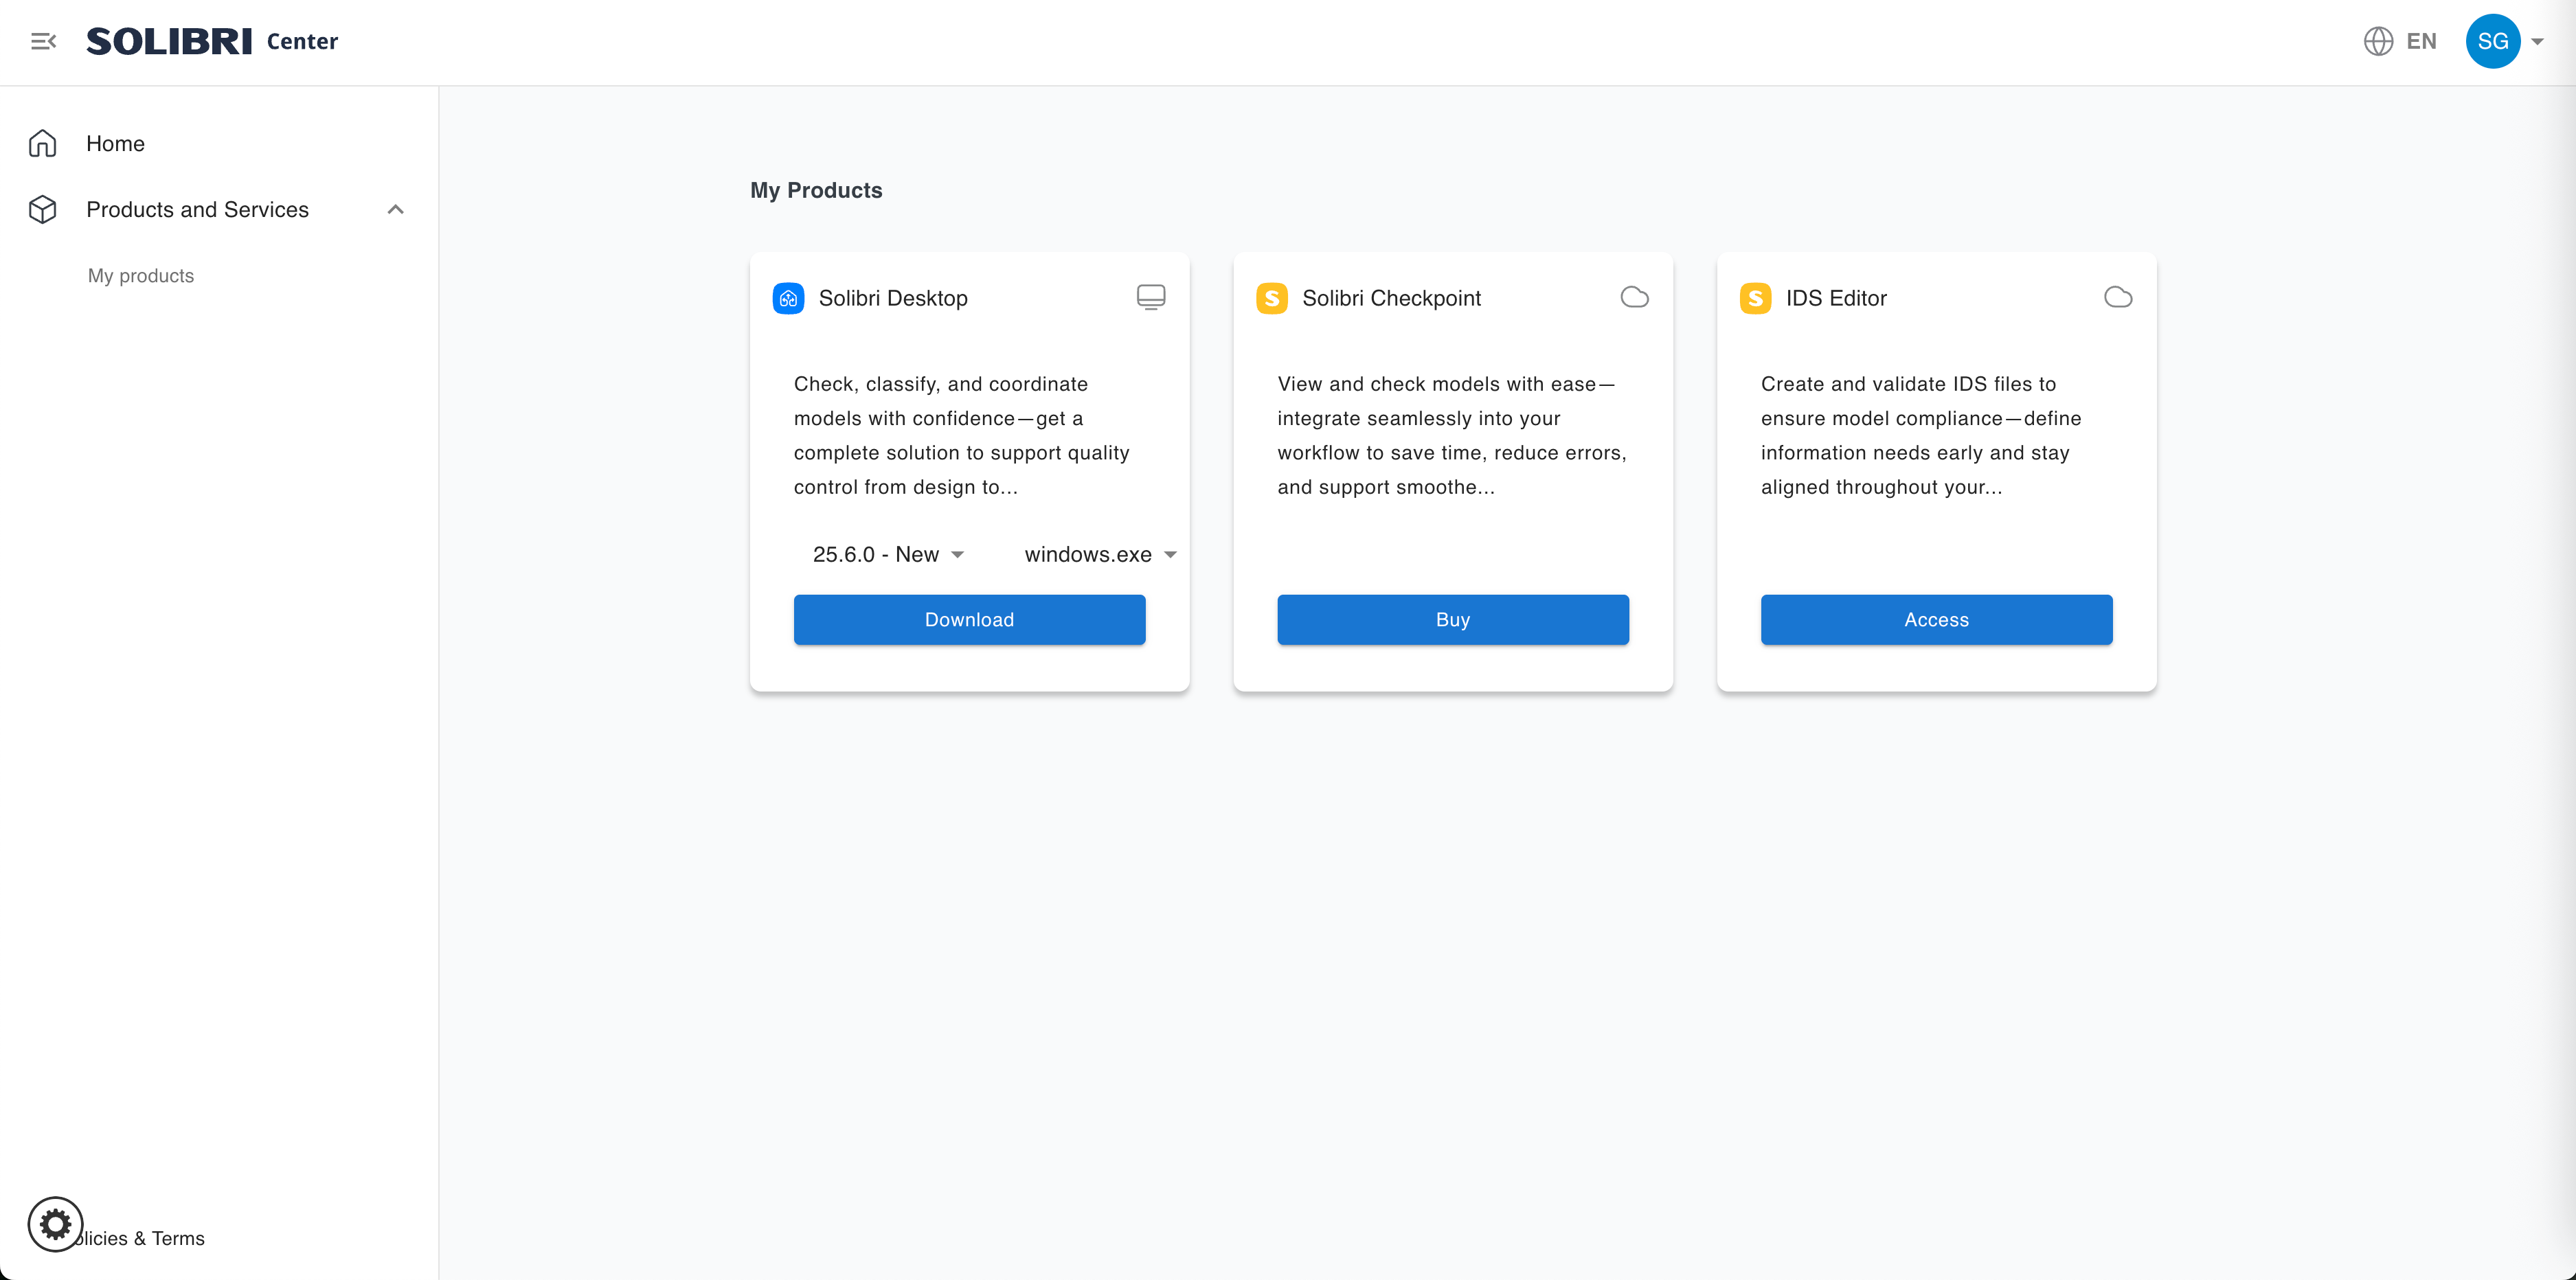This screenshot has width=2576, height=1280.
Task: Collapse the sidebar menu icon
Action: click(x=43, y=41)
